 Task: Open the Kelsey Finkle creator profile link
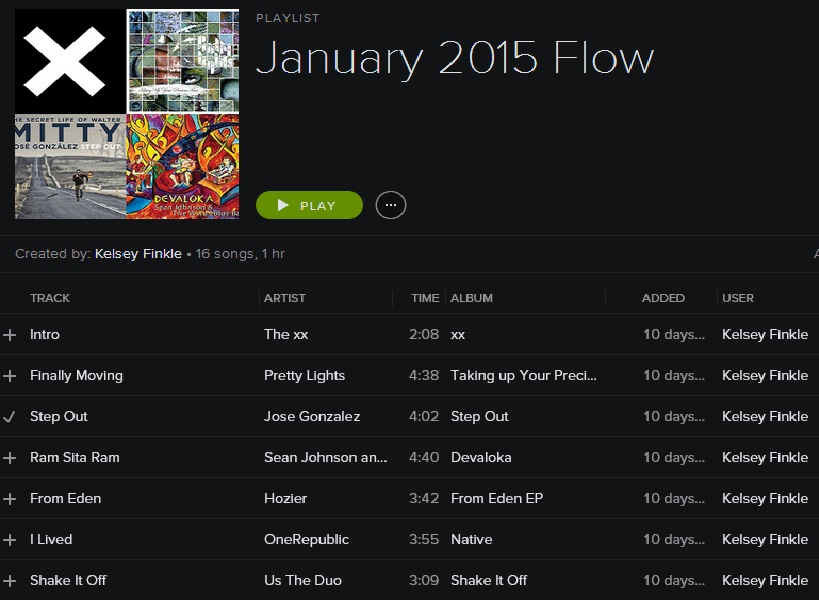click(x=138, y=254)
